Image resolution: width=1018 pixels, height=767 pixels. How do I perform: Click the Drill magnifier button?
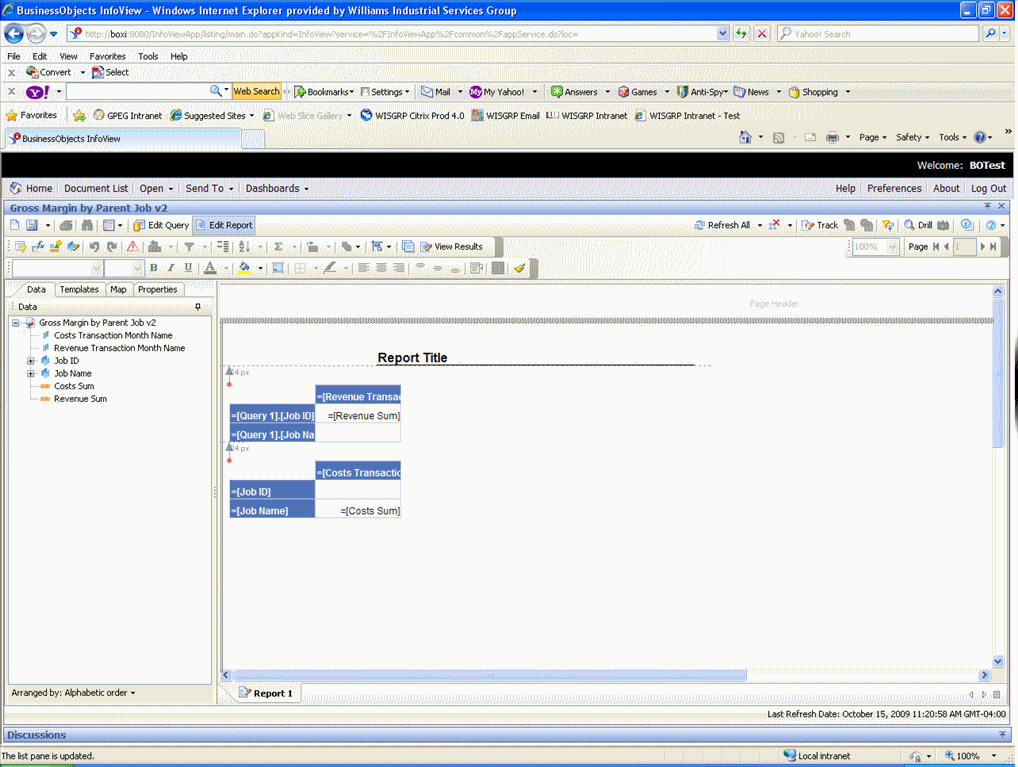918,225
